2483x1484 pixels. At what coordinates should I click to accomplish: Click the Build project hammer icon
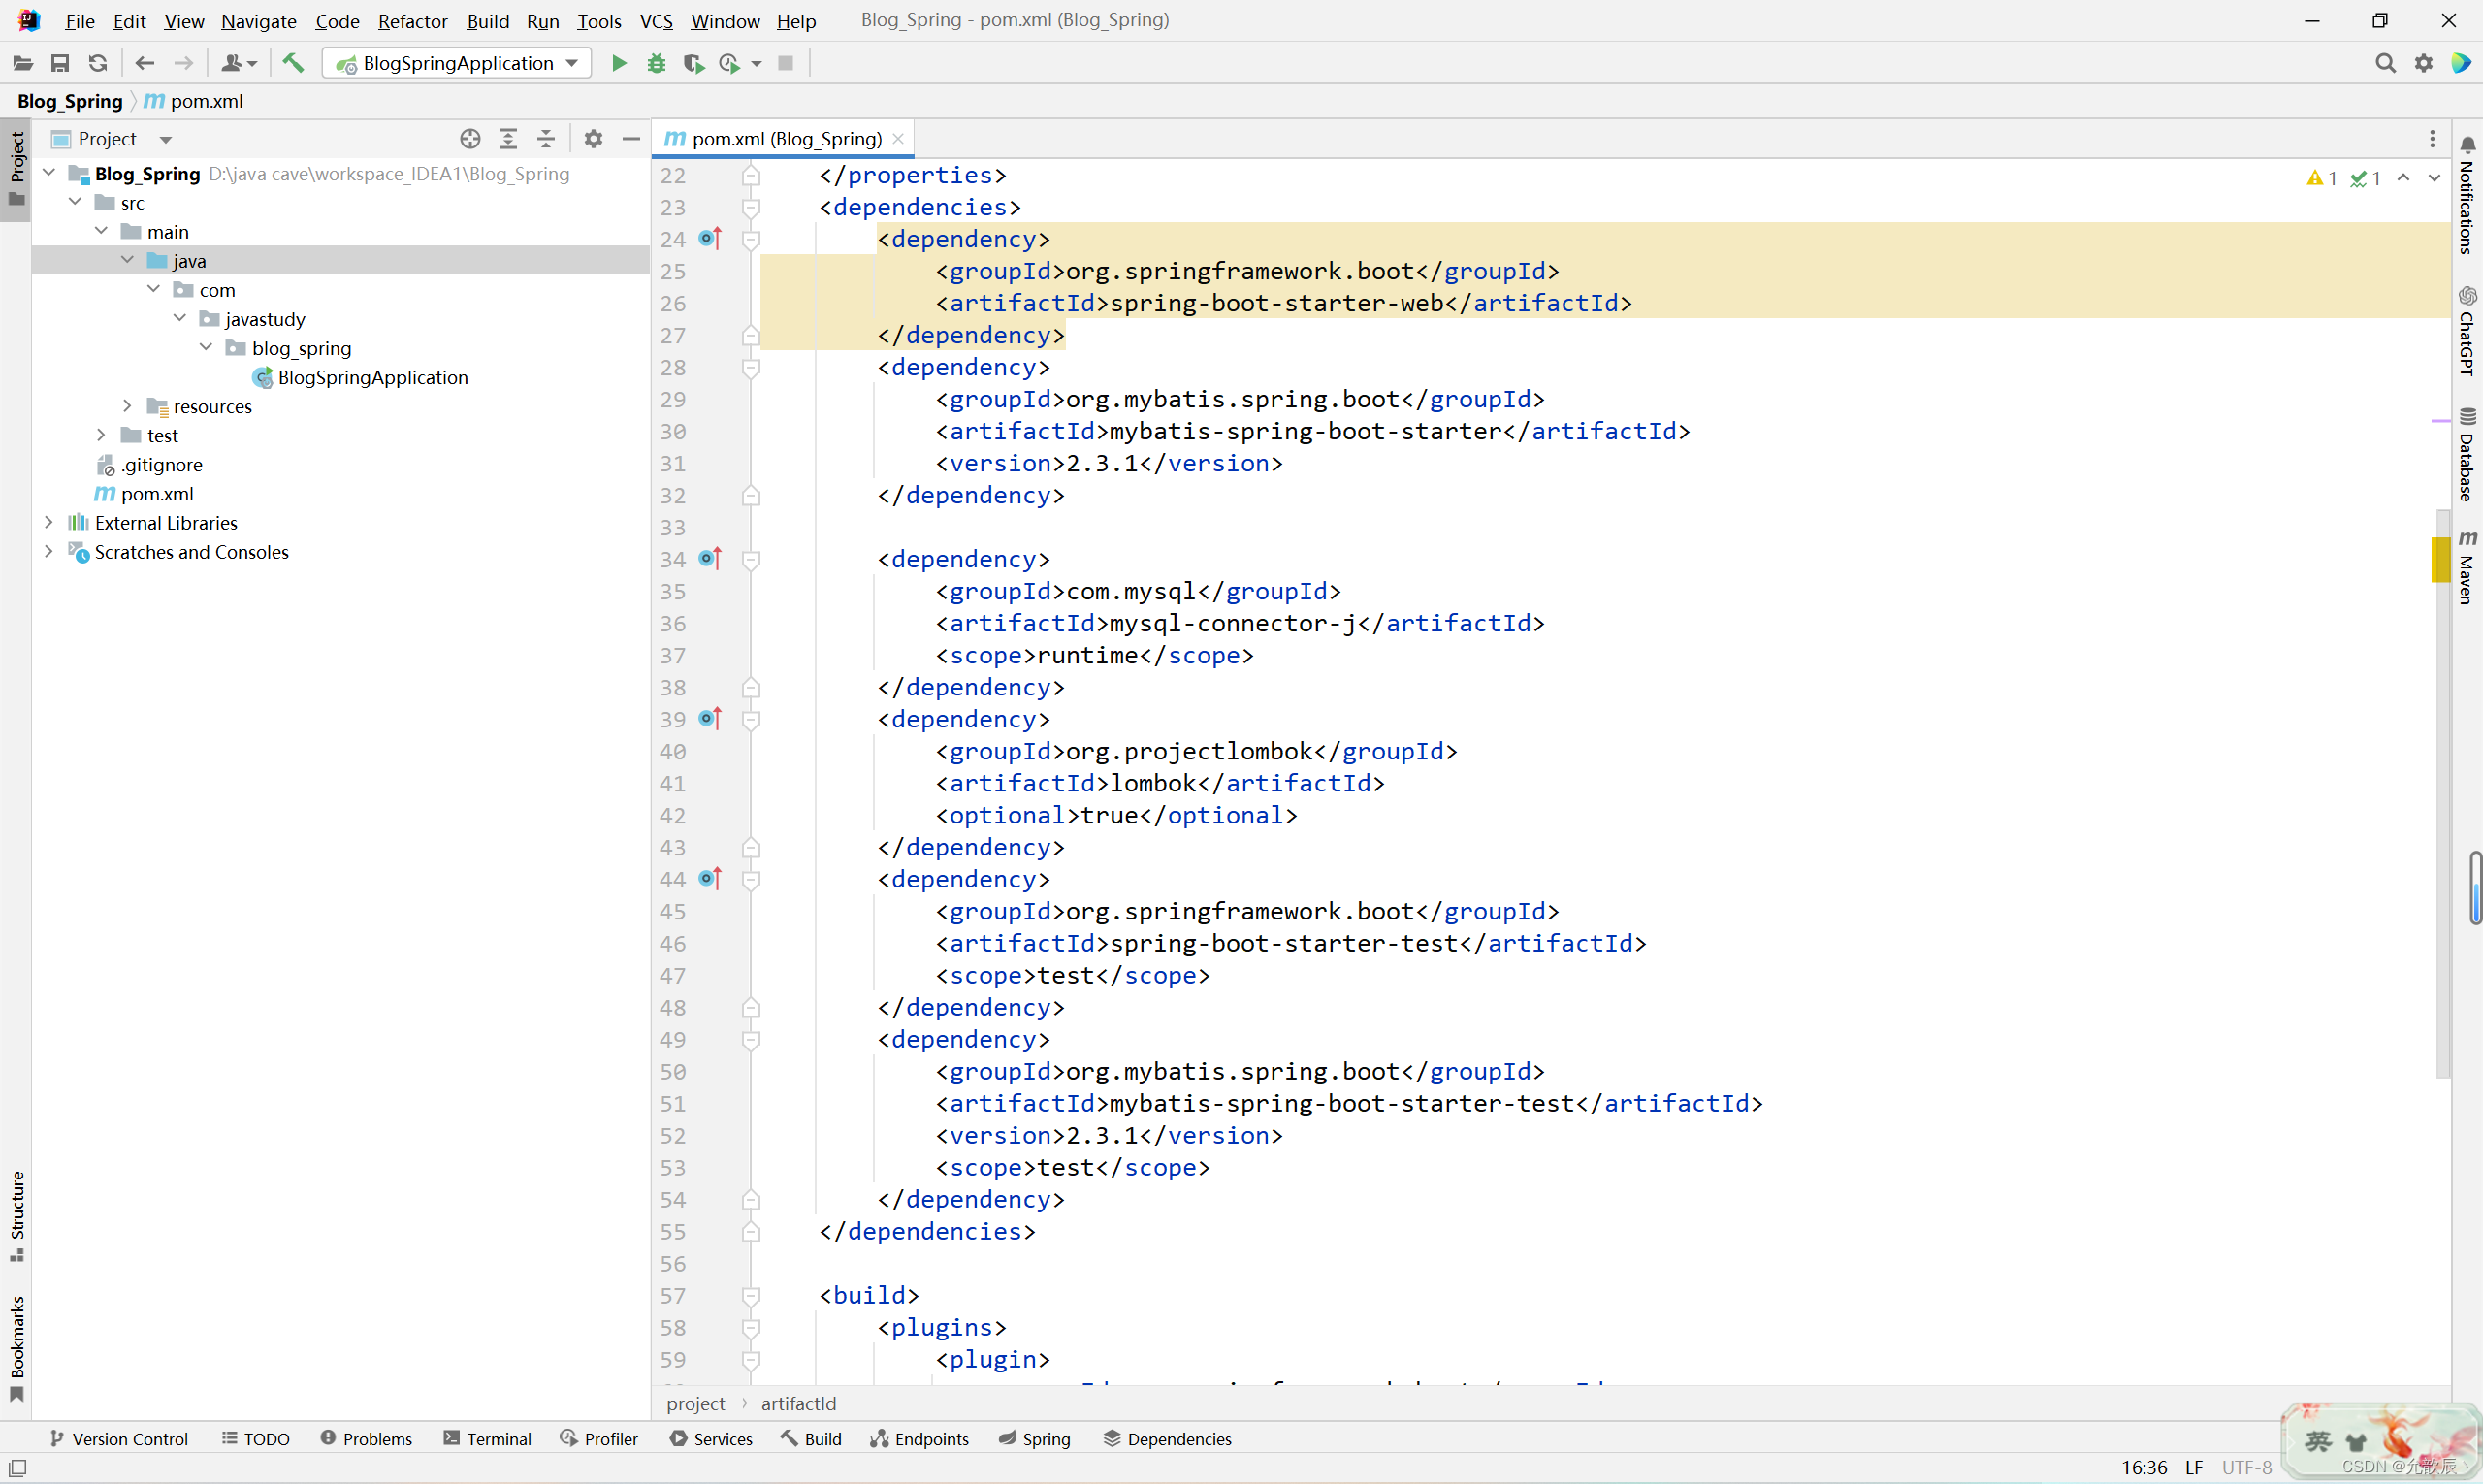(x=293, y=63)
